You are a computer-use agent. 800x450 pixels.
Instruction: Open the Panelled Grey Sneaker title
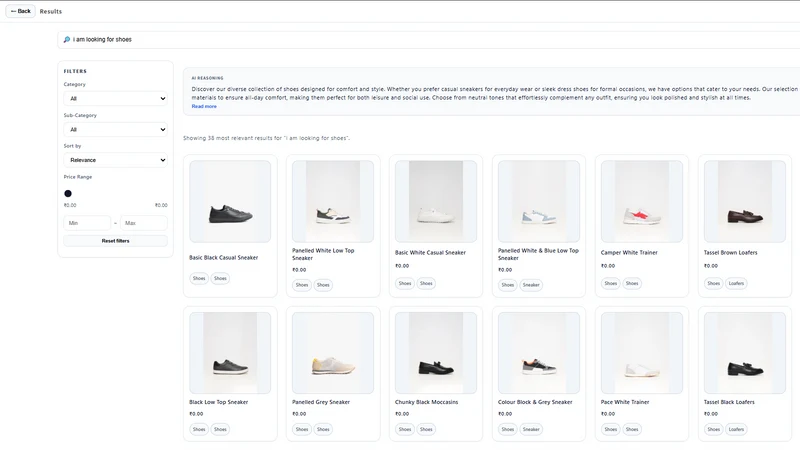[321, 402]
